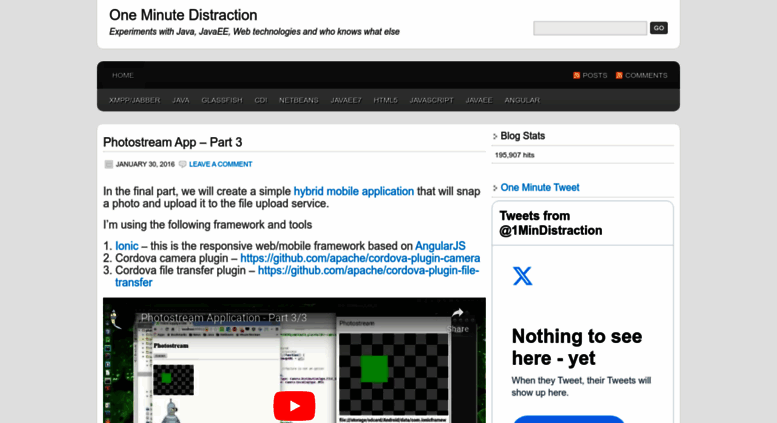Play the Photostream YouTube video
777x423 pixels.
pyautogui.click(x=294, y=406)
